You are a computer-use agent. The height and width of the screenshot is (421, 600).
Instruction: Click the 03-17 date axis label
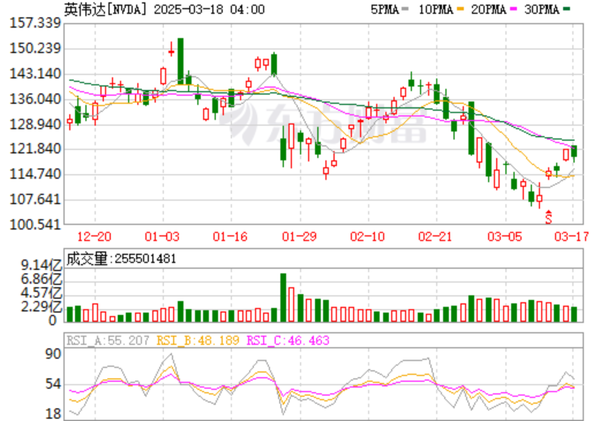571,237
